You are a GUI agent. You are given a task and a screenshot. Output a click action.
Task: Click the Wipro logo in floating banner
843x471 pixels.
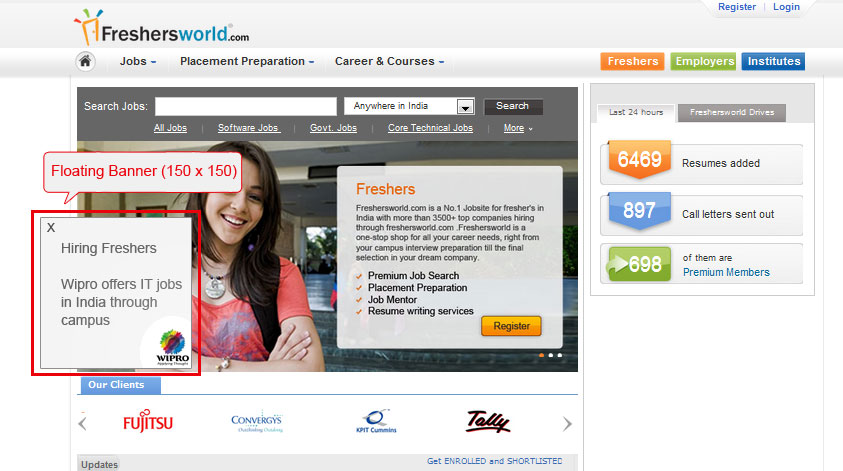(172, 347)
